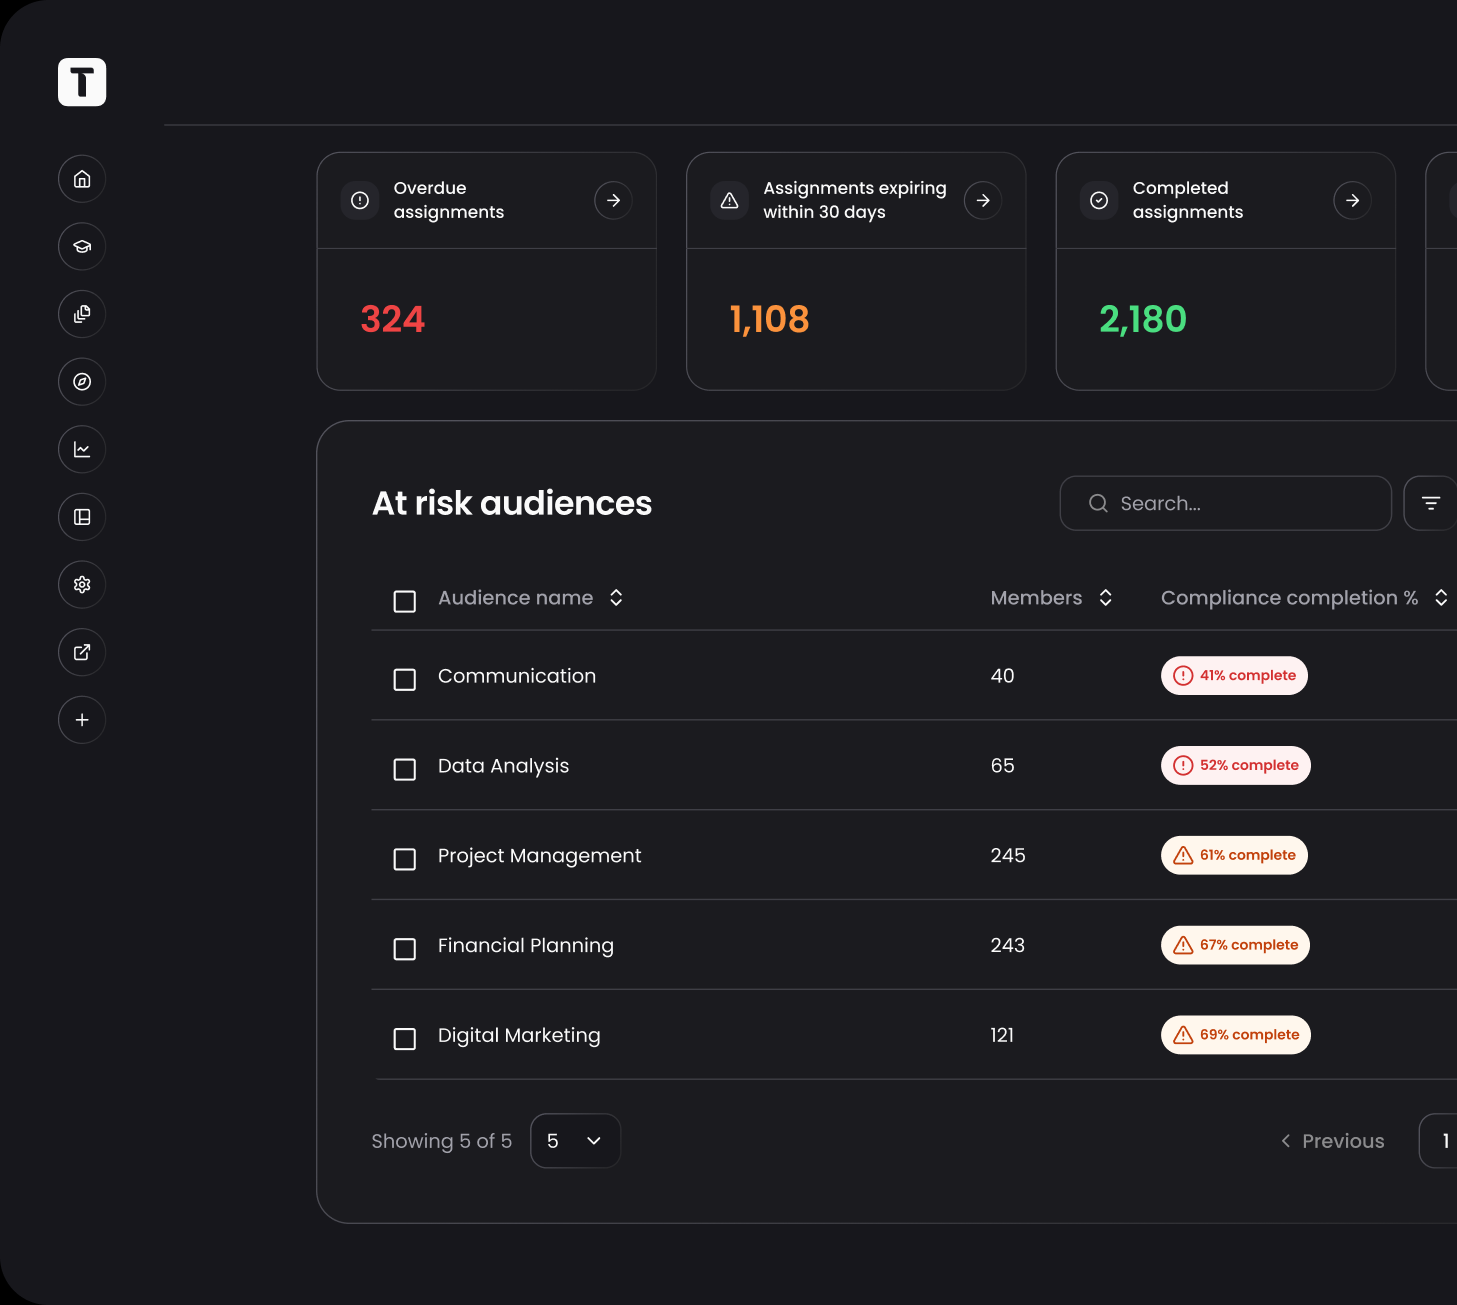Viewport: 1457px width, 1305px height.
Task: Open the line chart analytics icon
Action: click(82, 449)
